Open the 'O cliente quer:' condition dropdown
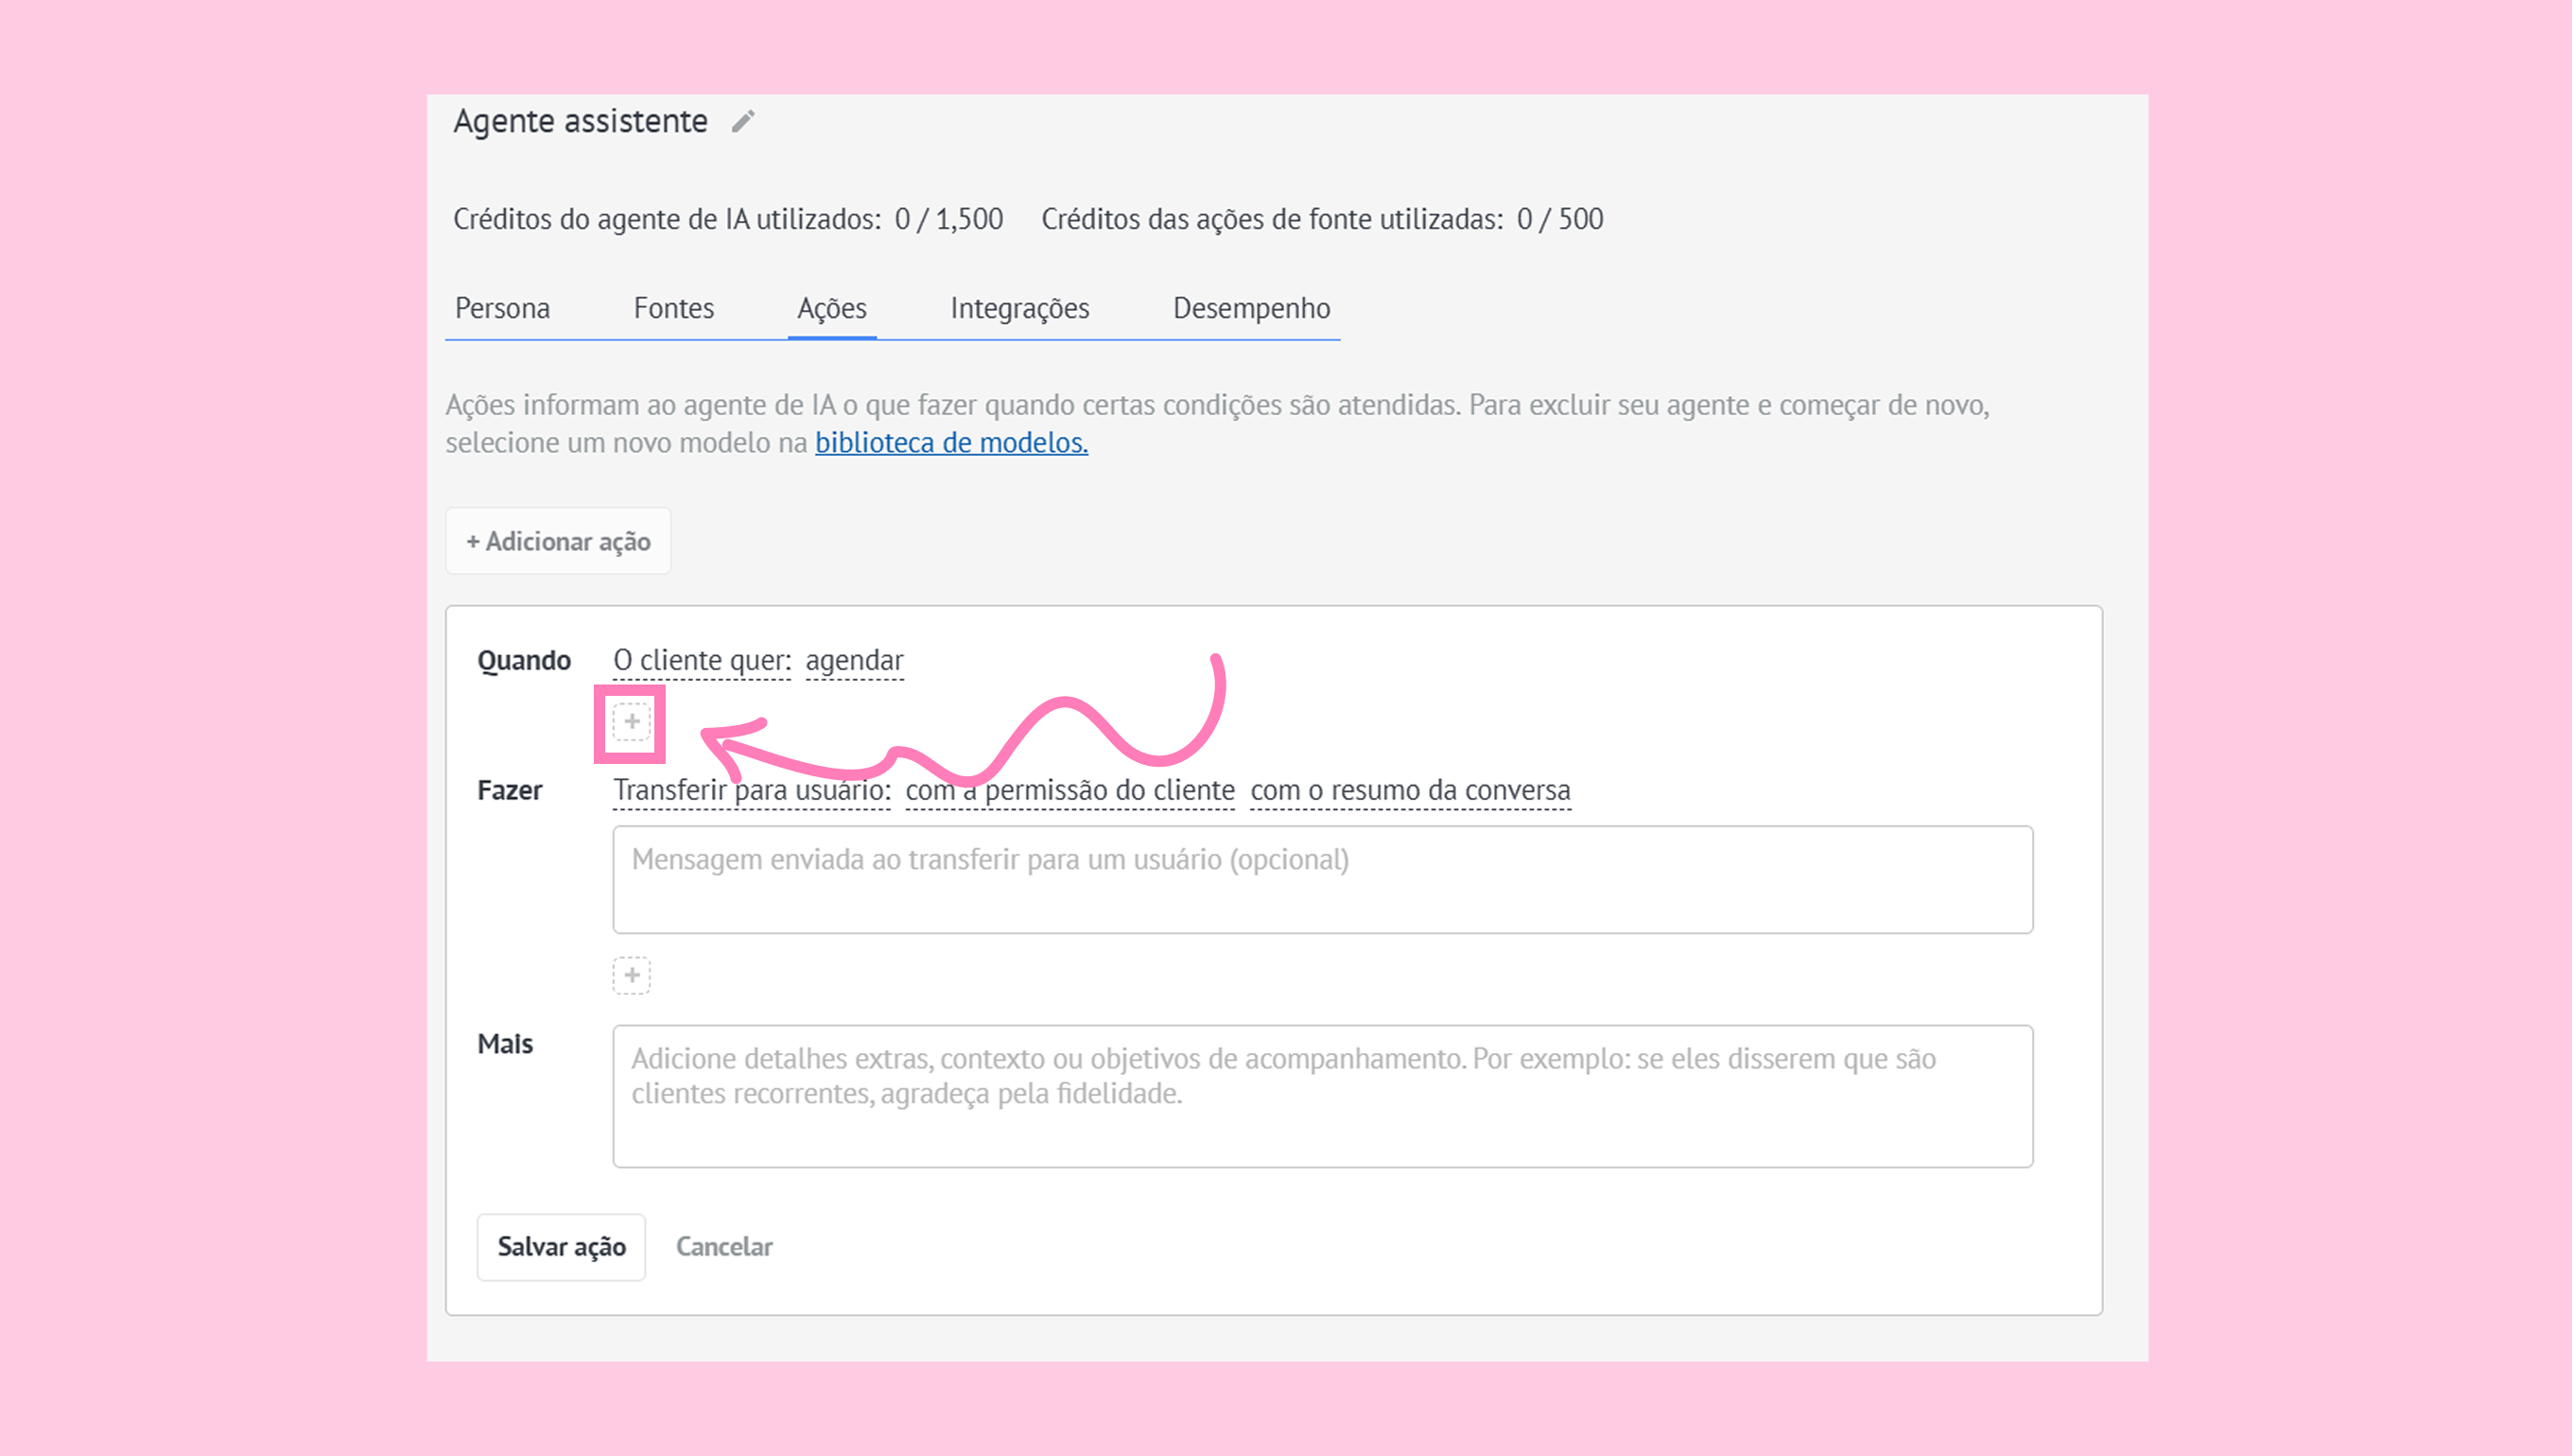The width and height of the screenshot is (2572, 1456). tap(701, 661)
